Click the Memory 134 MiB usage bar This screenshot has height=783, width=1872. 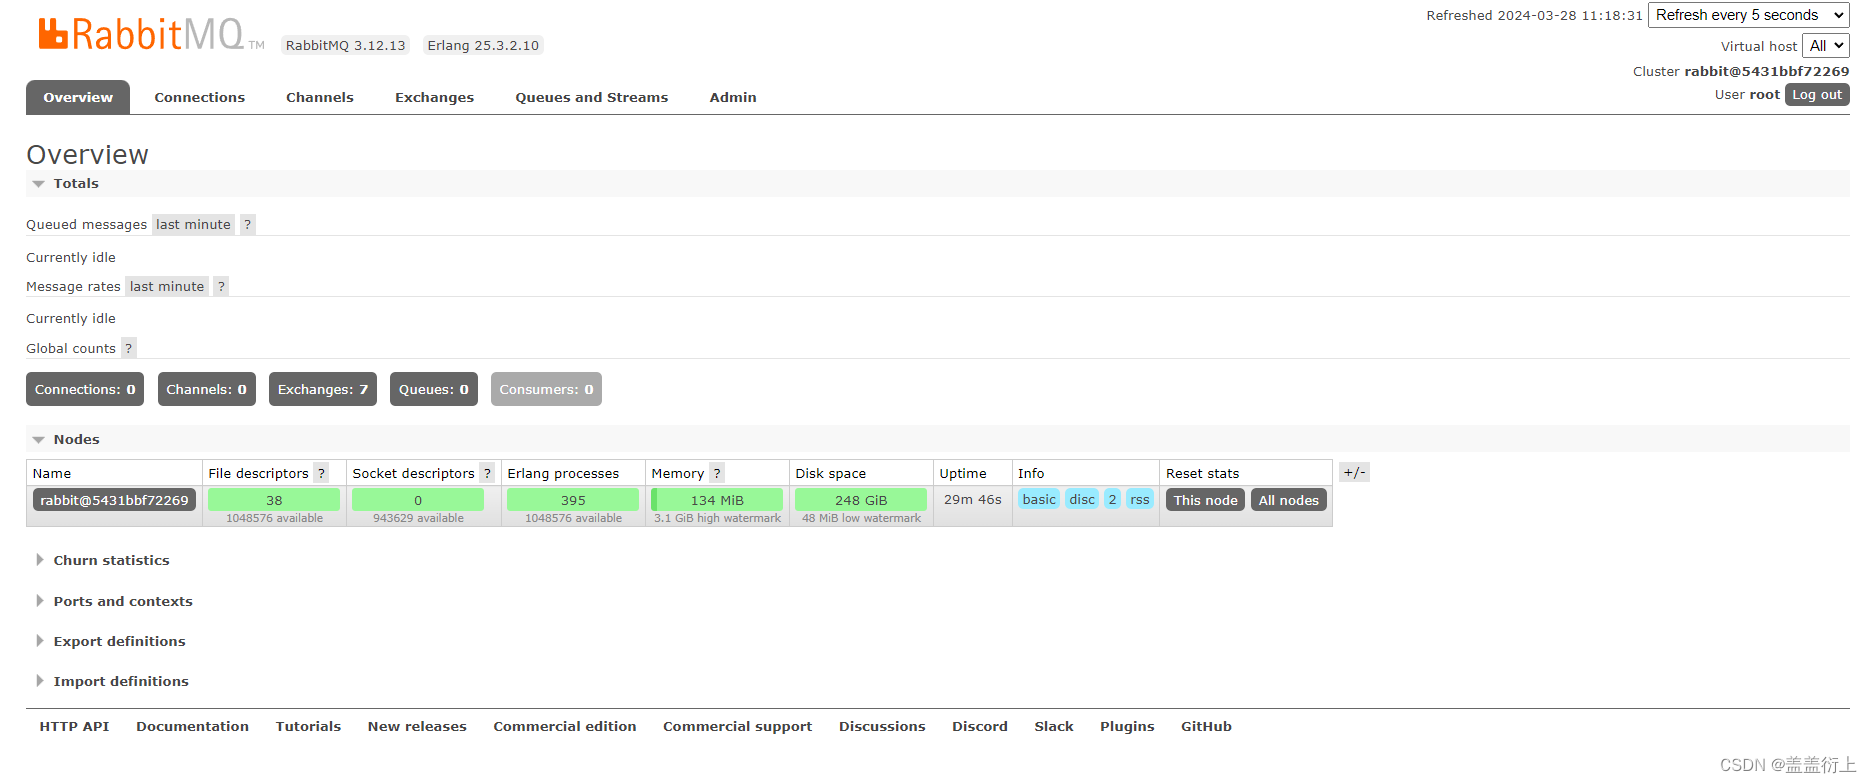tap(717, 500)
